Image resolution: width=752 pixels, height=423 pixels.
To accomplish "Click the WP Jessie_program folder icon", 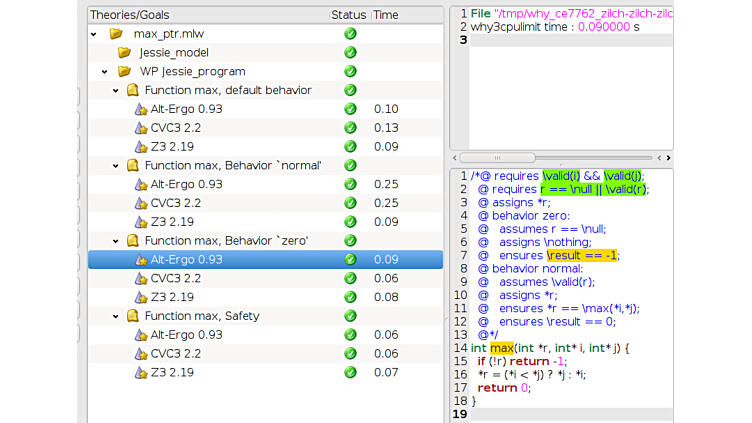I will [x=125, y=71].
